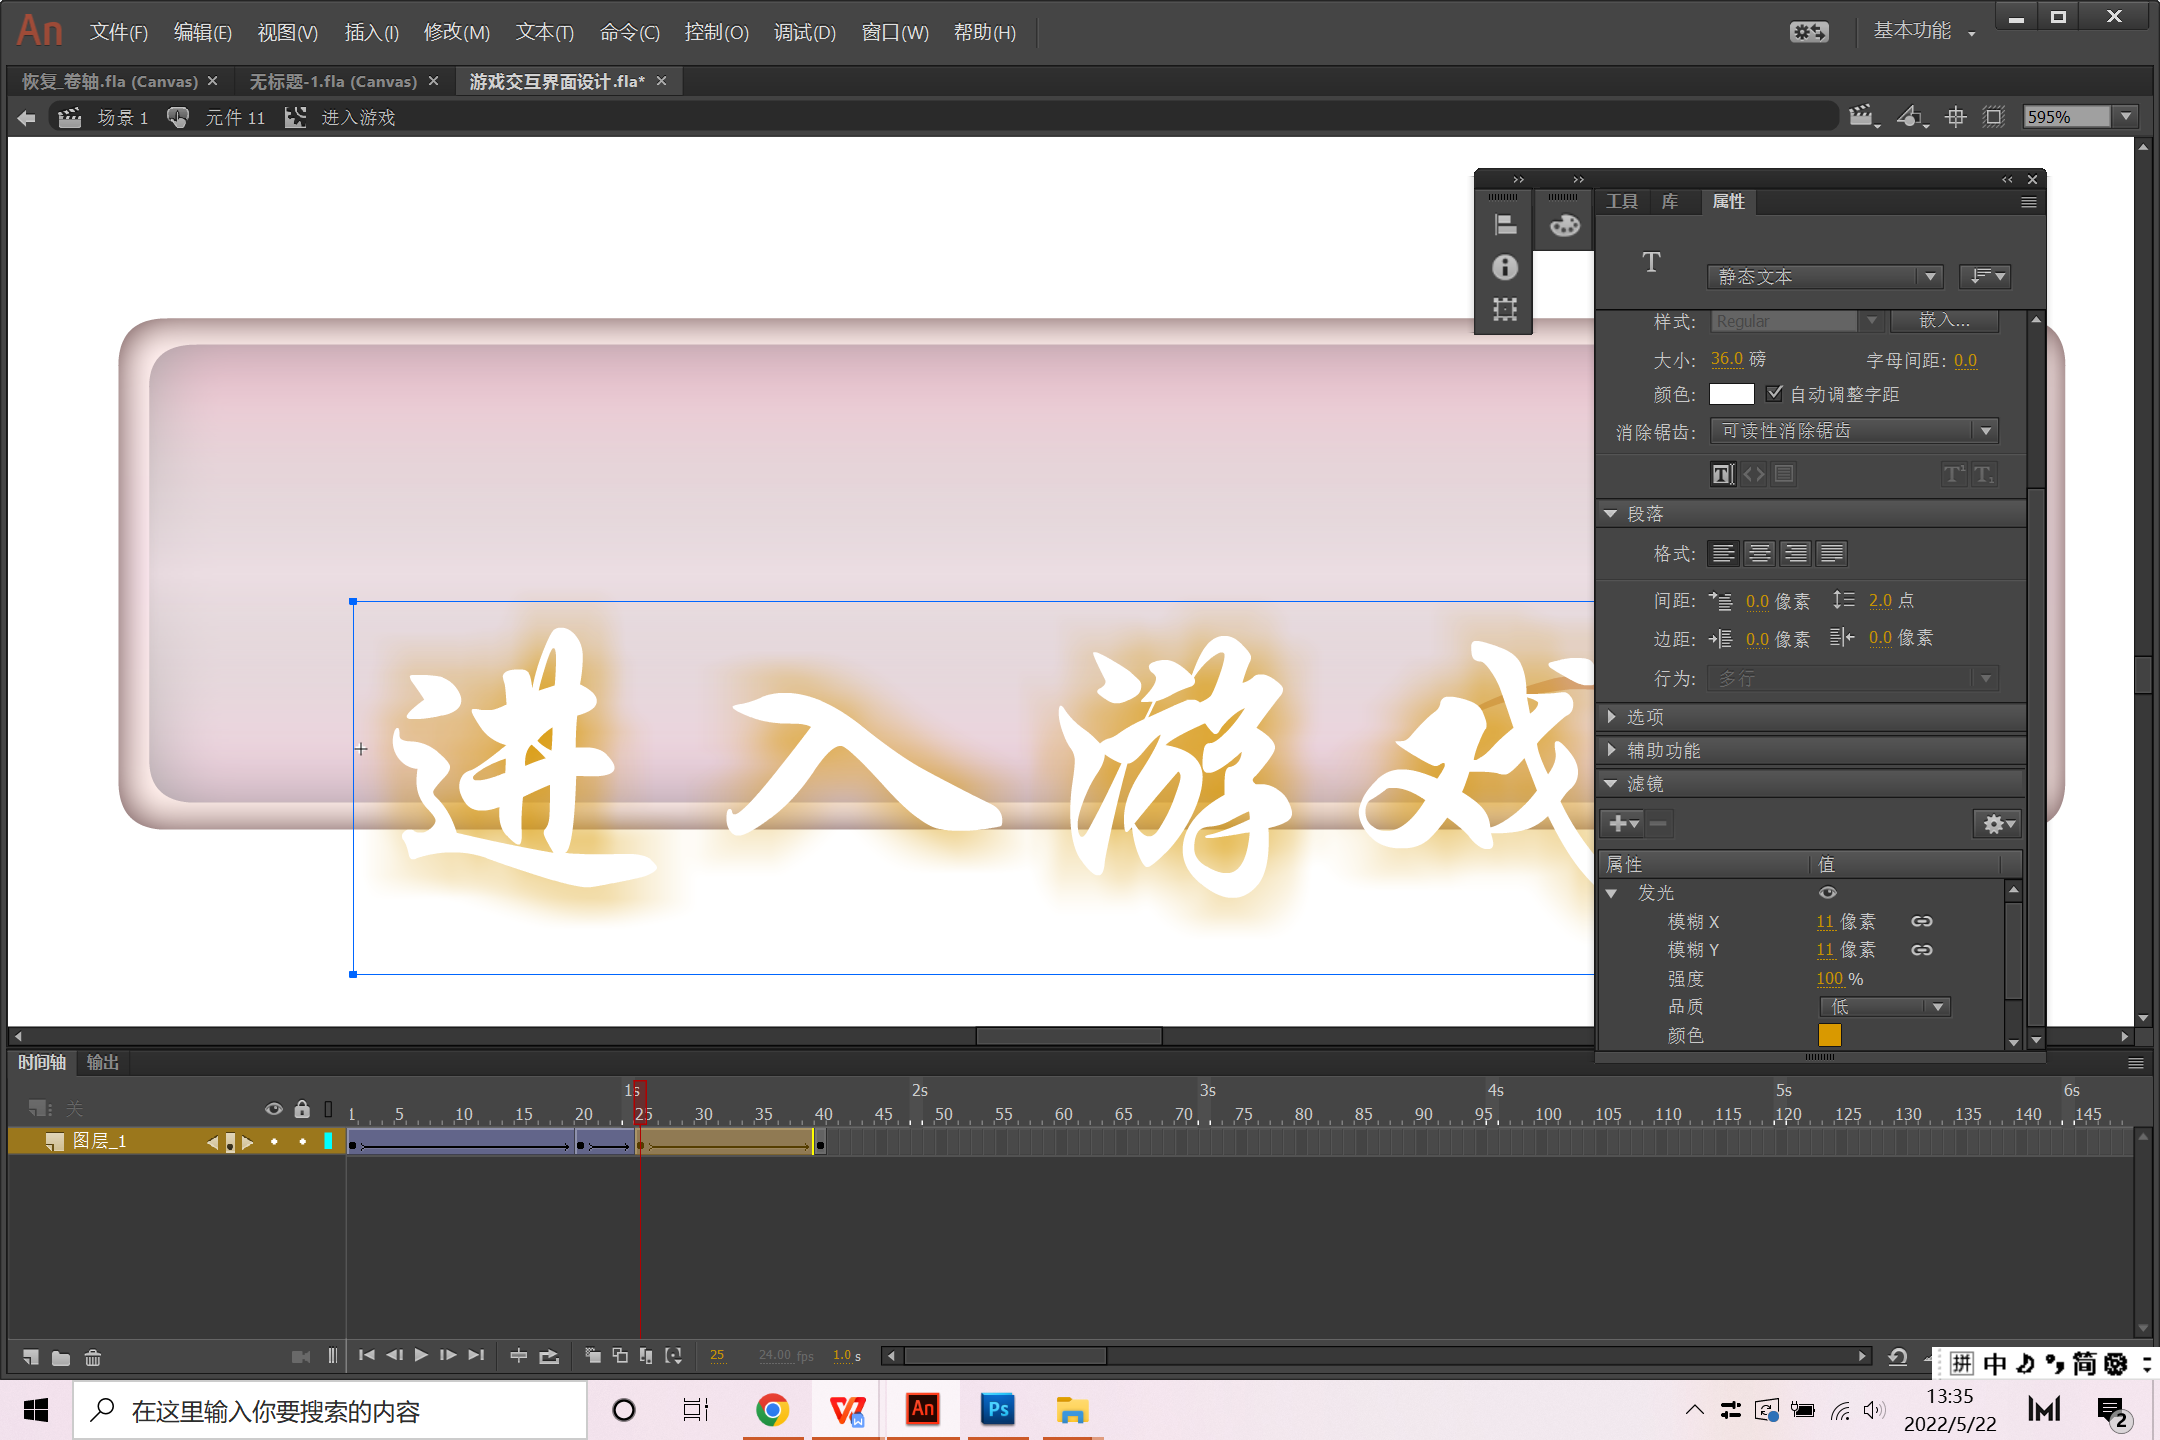Toggle auto kerning checkbox
Viewport: 2160px width, 1440px height.
1774,394
